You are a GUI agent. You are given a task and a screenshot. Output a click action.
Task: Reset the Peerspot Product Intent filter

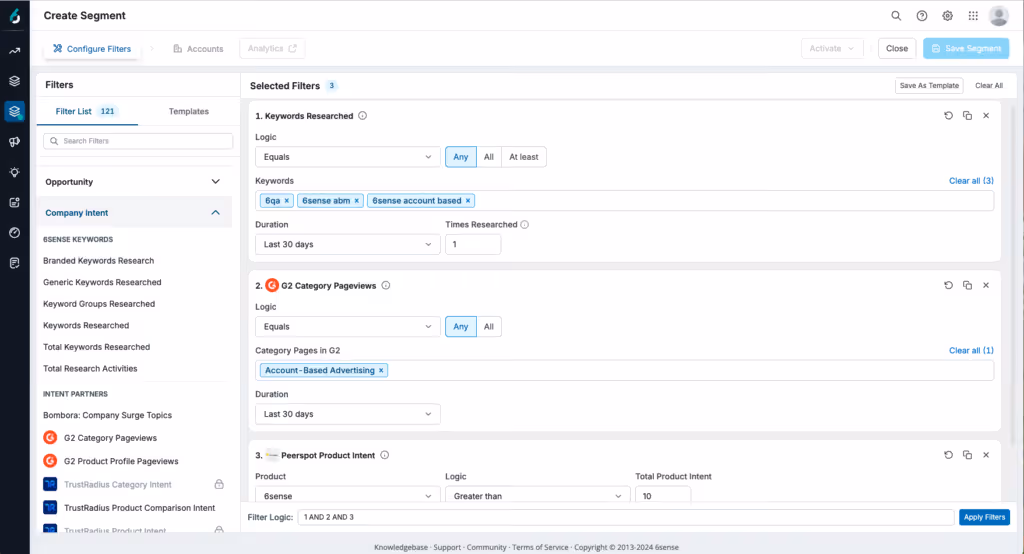point(948,455)
